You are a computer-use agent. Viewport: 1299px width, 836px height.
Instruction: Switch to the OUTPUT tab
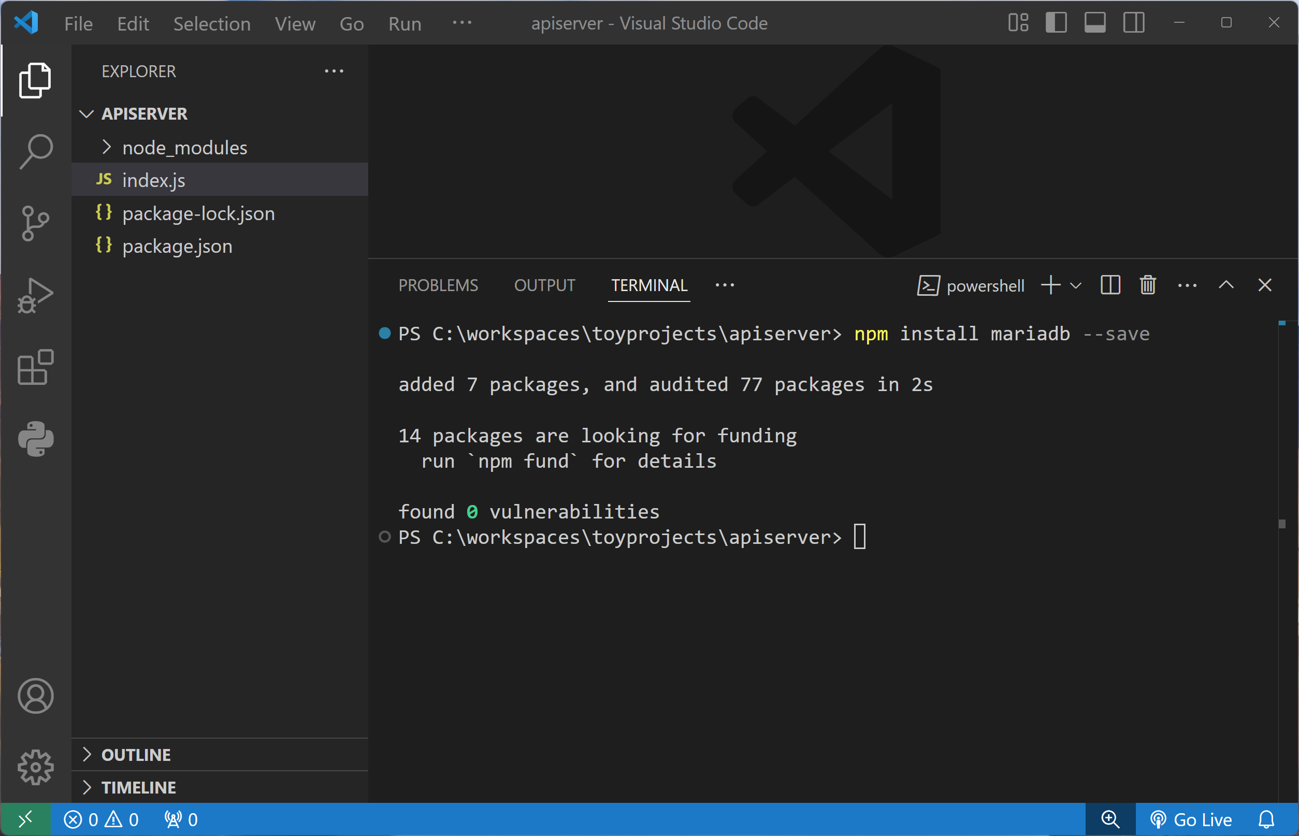pos(544,285)
